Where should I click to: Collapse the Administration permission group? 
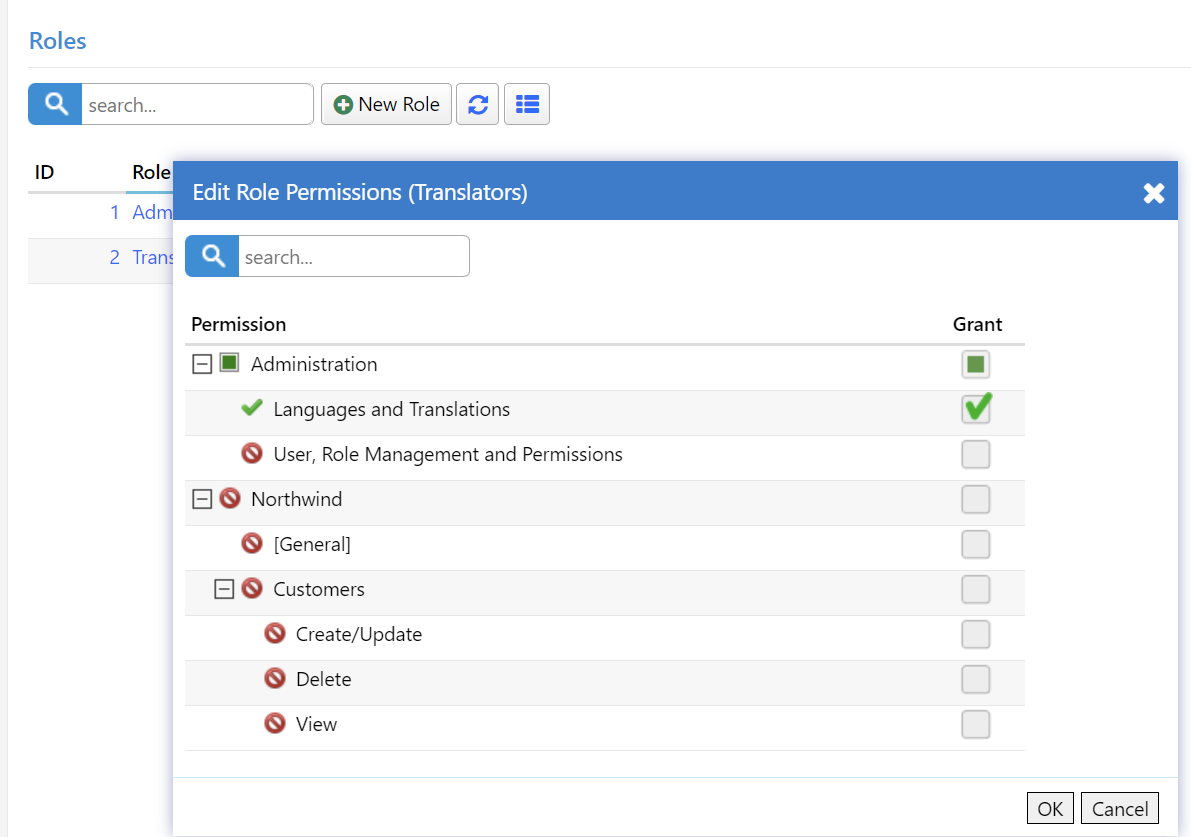coord(202,364)
